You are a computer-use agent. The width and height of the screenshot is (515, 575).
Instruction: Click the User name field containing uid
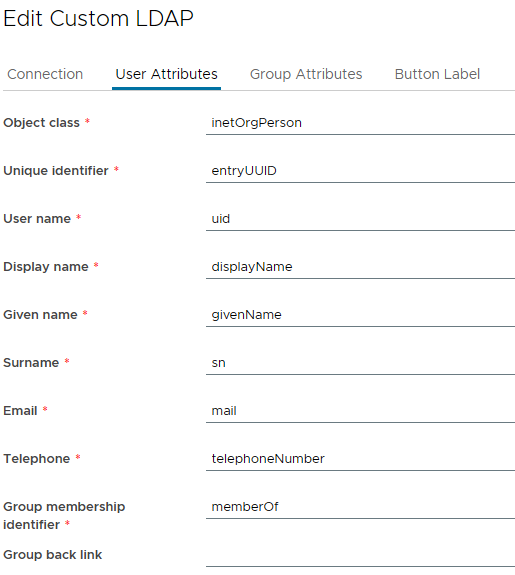[360, 219]
